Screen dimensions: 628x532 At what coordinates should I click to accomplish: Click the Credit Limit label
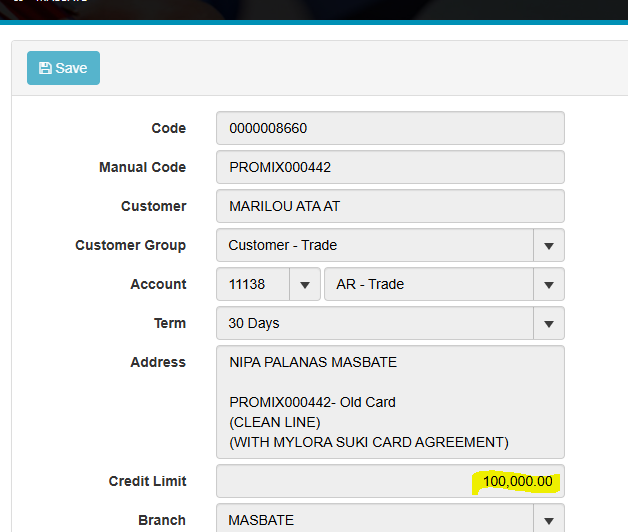click(147, 481)
